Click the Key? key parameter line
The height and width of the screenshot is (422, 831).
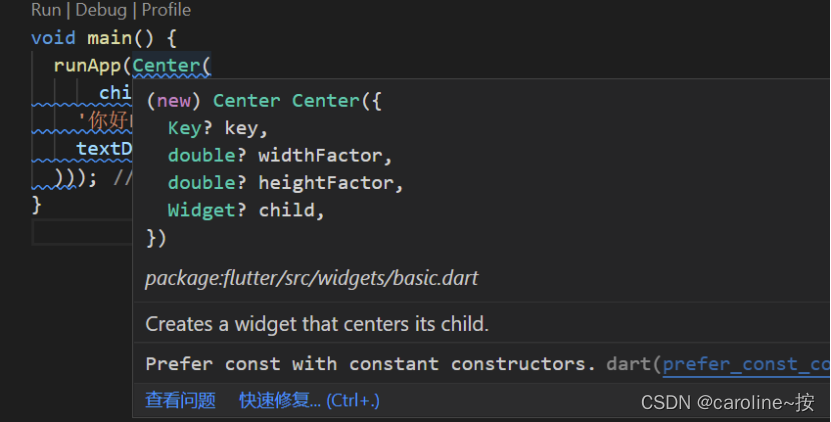click(x=218, y=128)
